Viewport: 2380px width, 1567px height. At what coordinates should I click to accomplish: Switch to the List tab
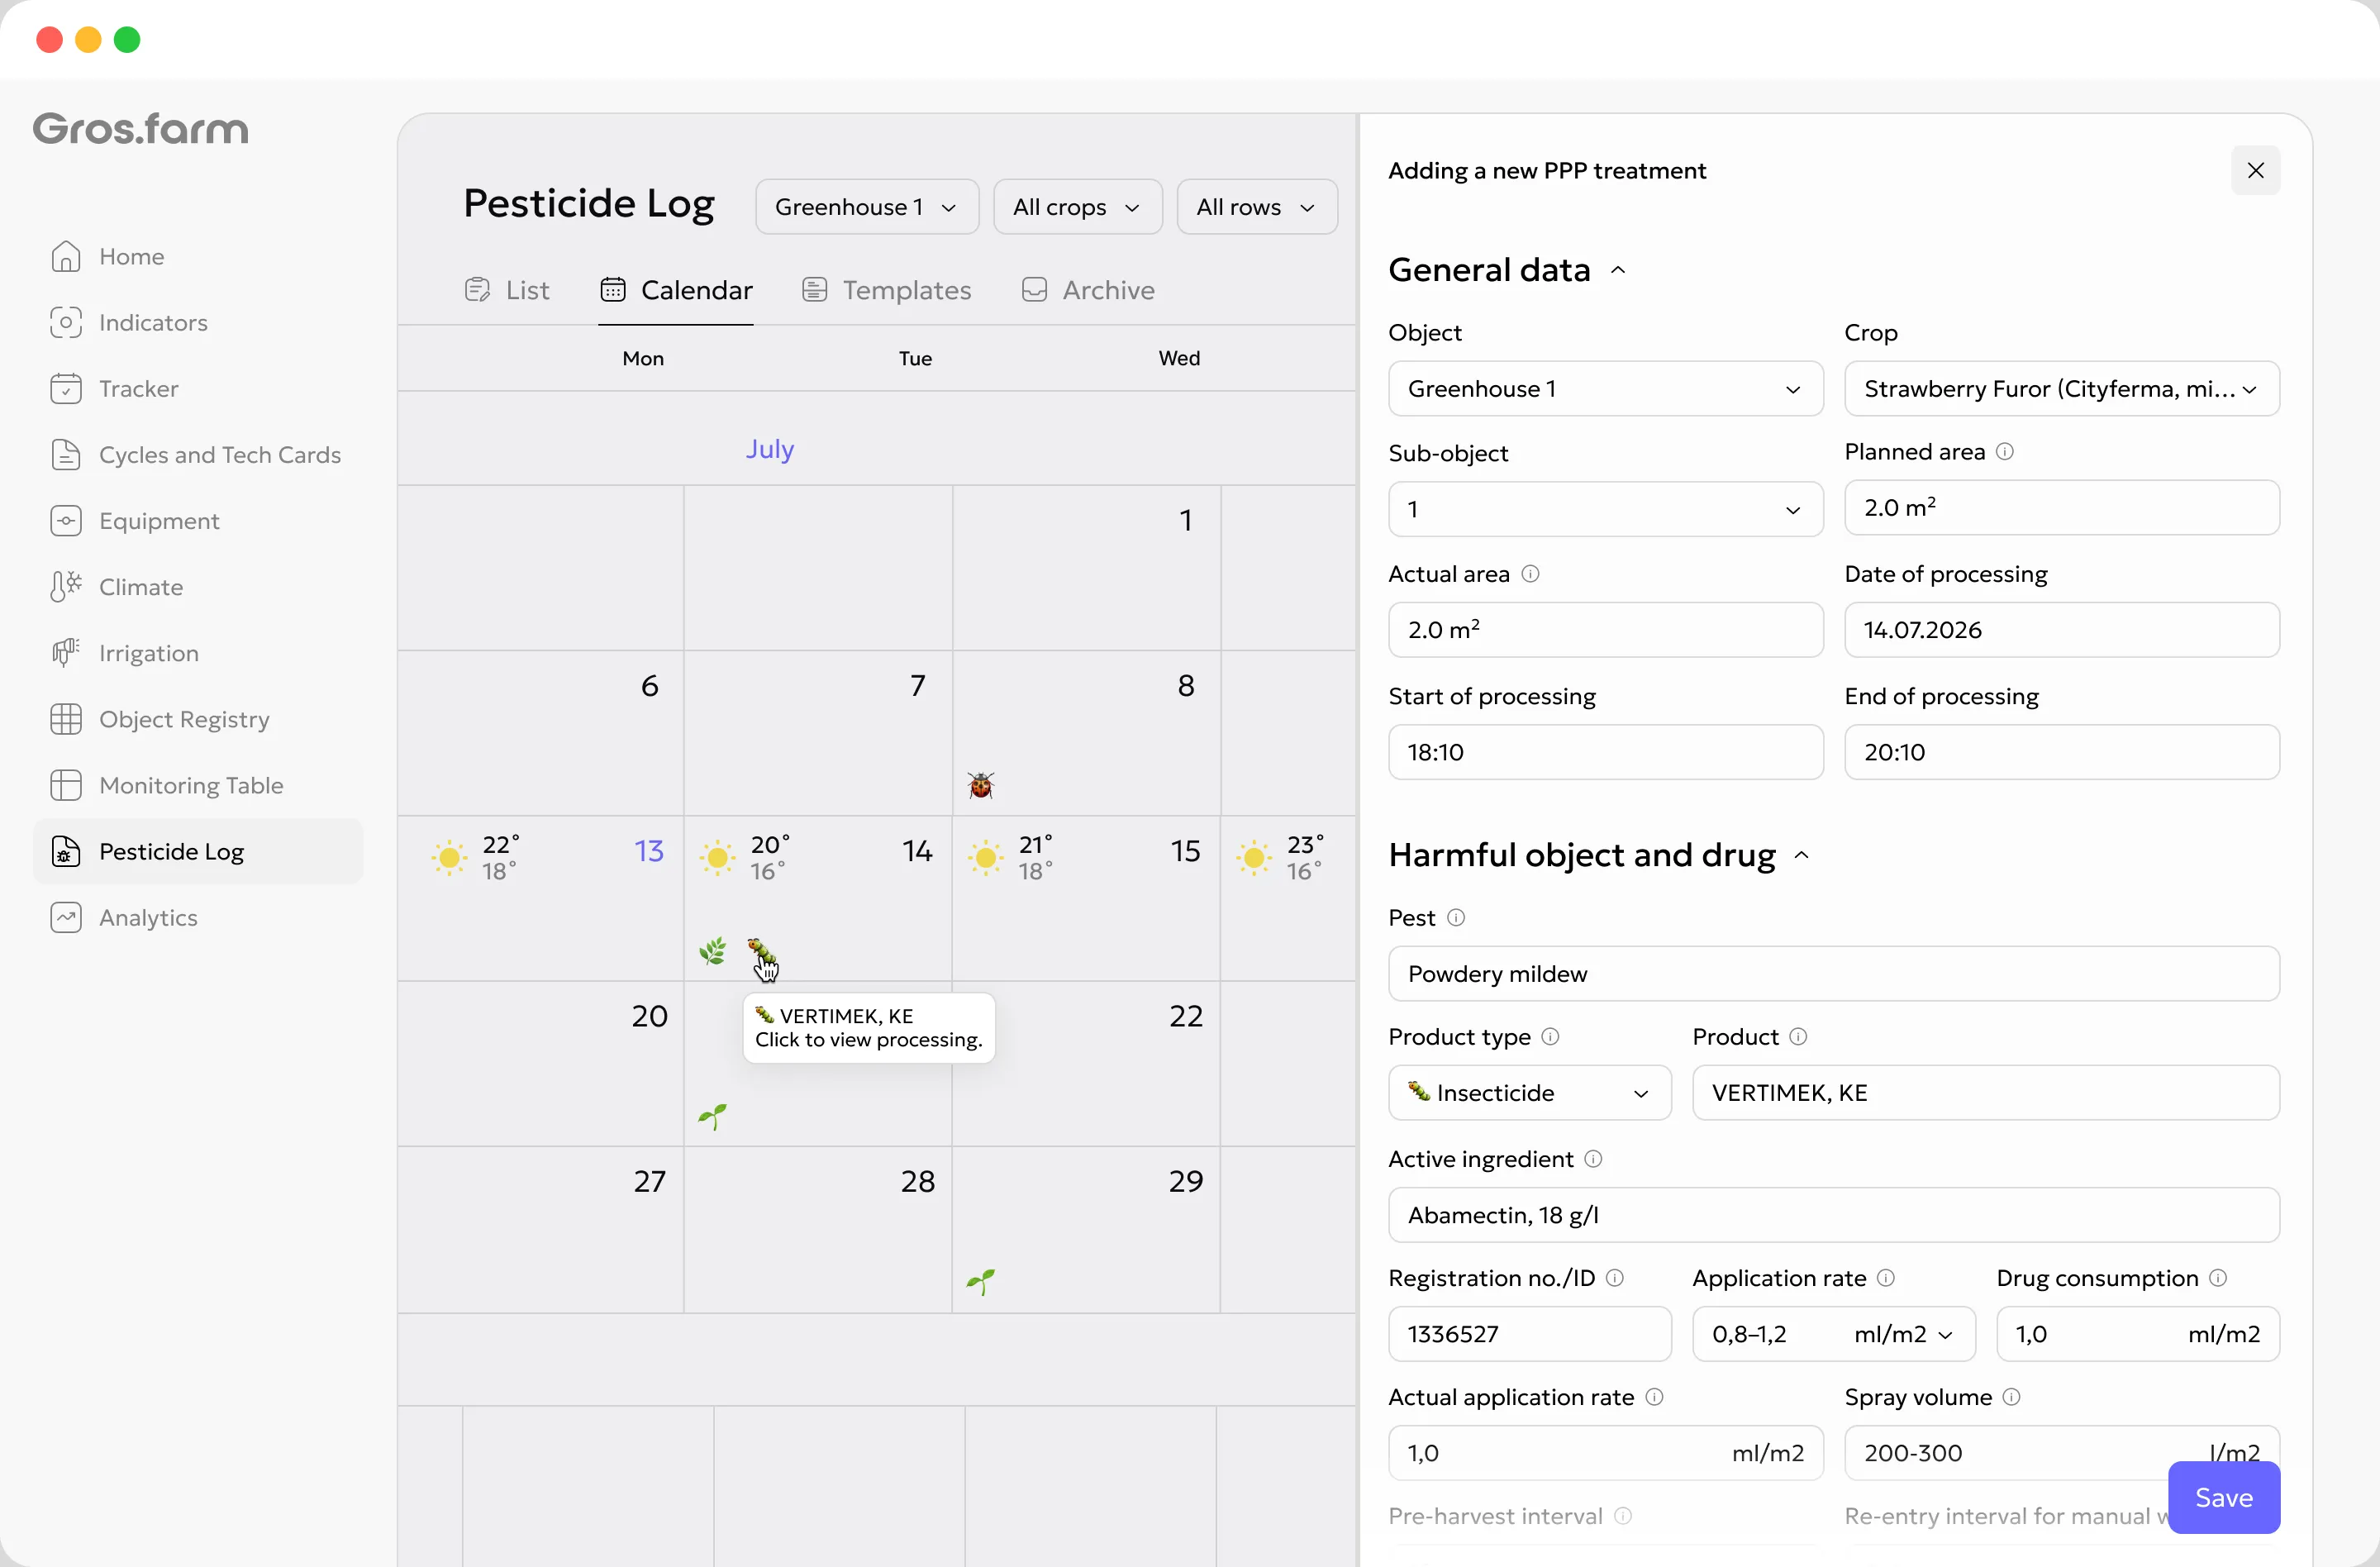508,290
